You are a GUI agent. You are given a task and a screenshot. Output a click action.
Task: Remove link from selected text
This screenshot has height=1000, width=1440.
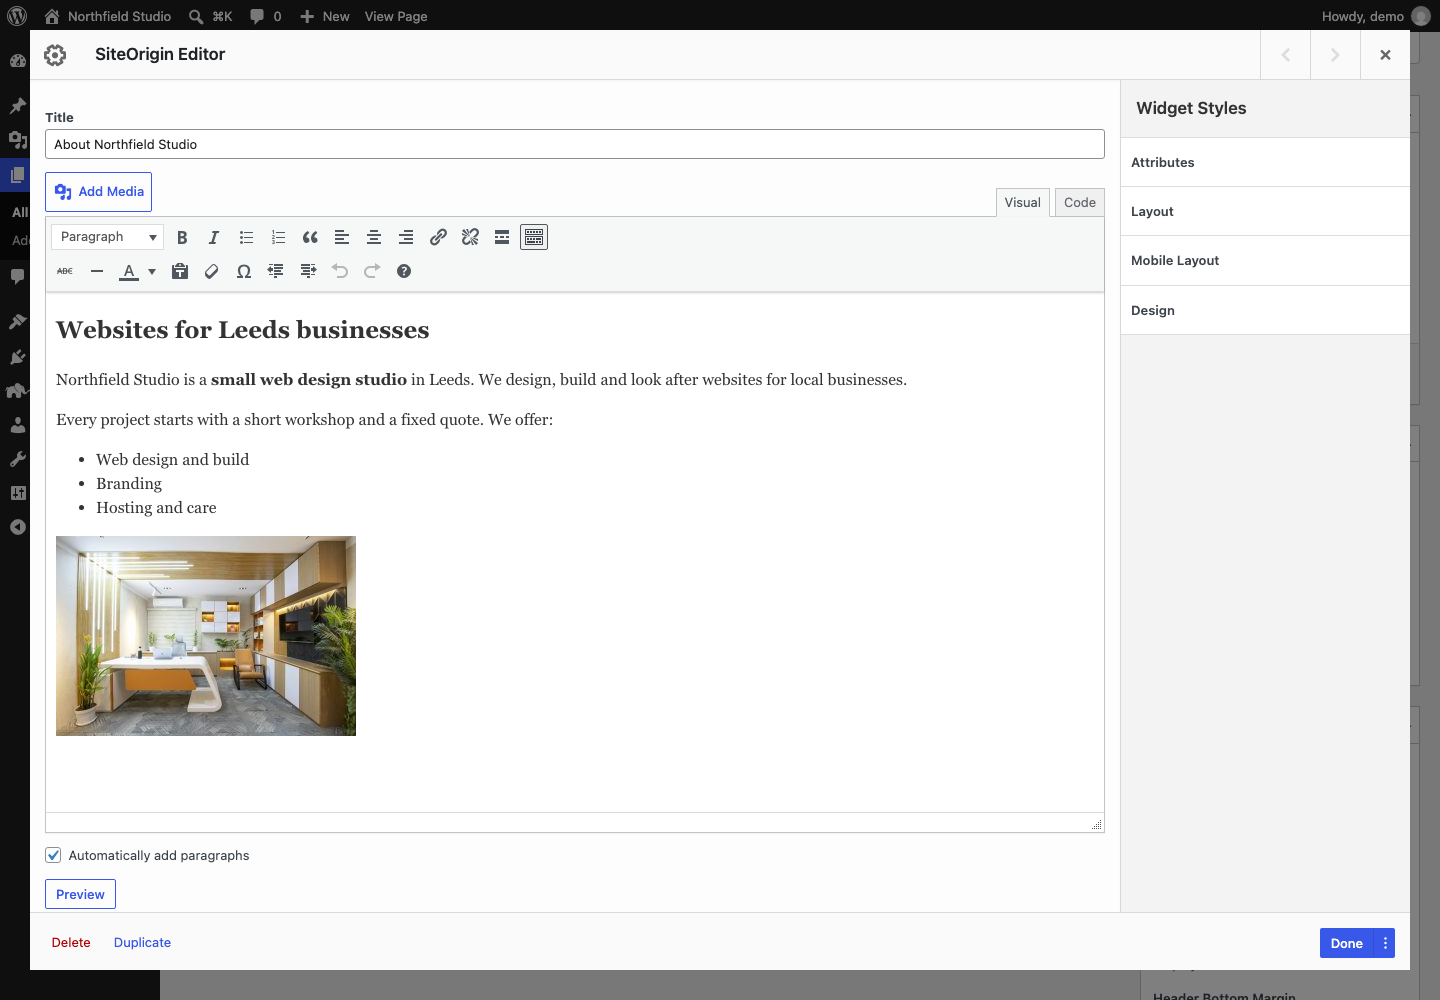click(470, 237)
